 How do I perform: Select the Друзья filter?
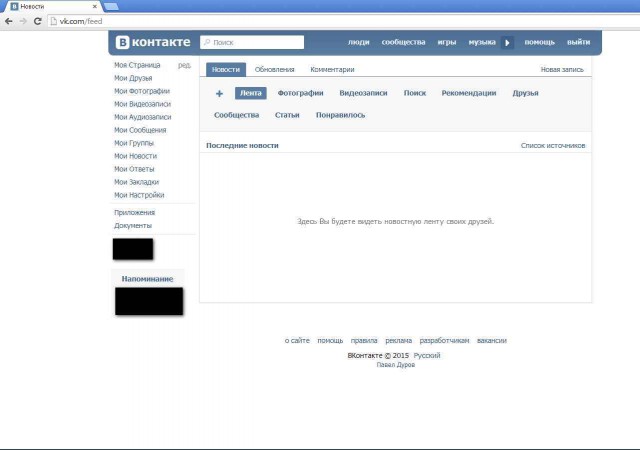525,93
